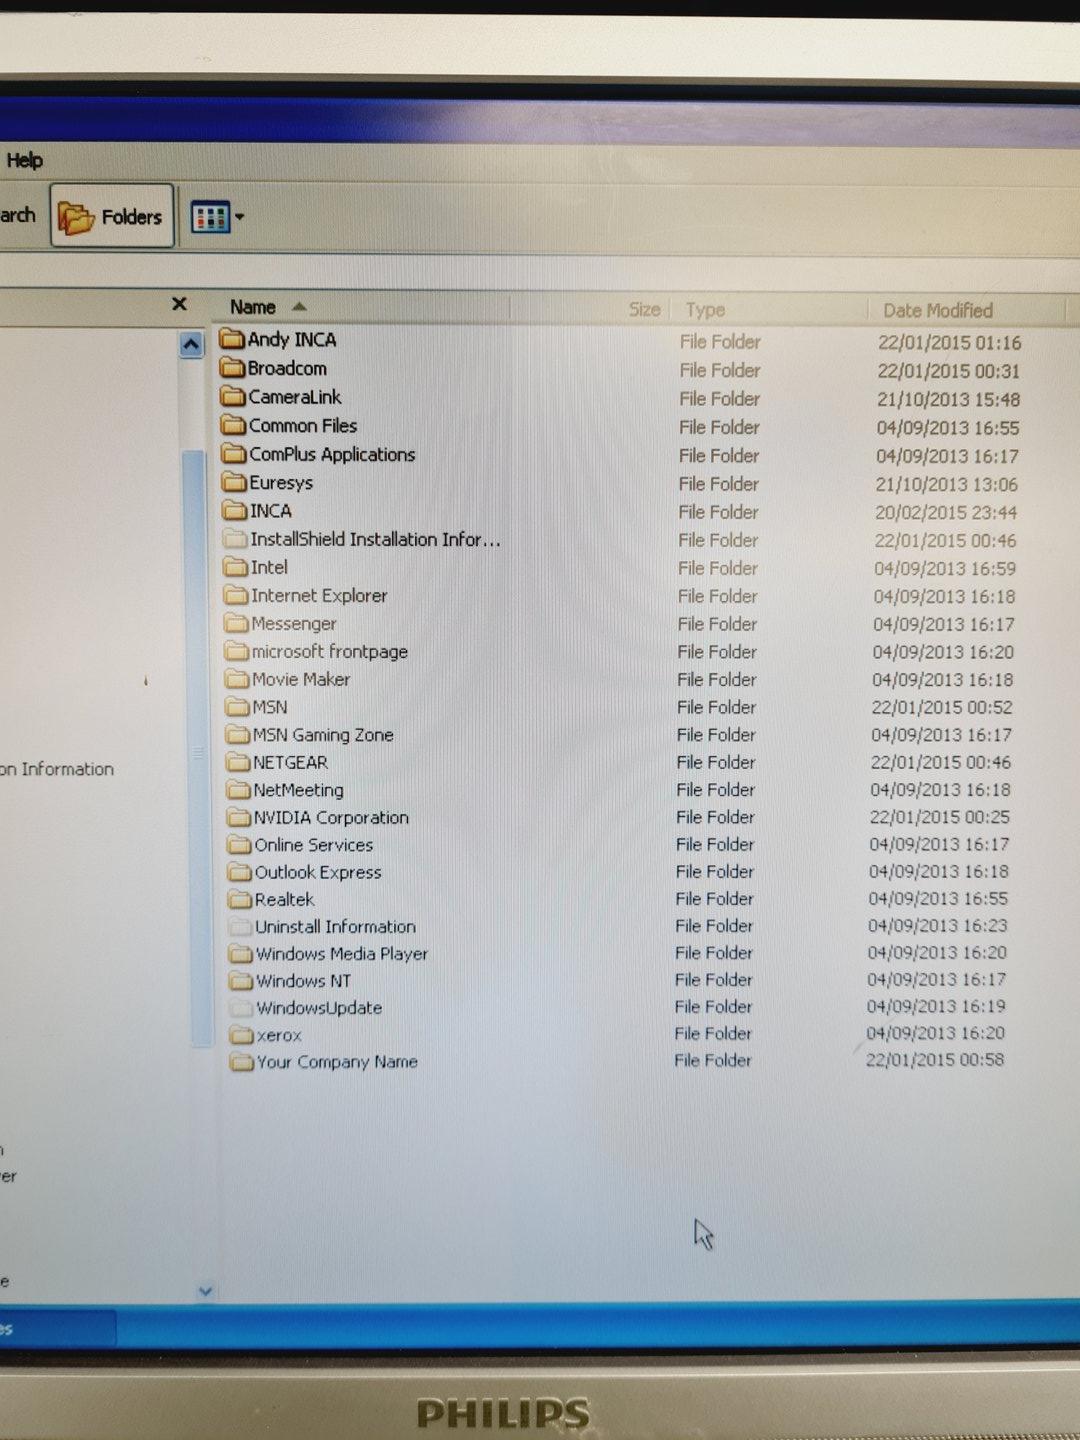Viewport: 1080px width, 1440px height.
Task: Click the File Folder type in Realtek row
Action: (x=714, y=899)
